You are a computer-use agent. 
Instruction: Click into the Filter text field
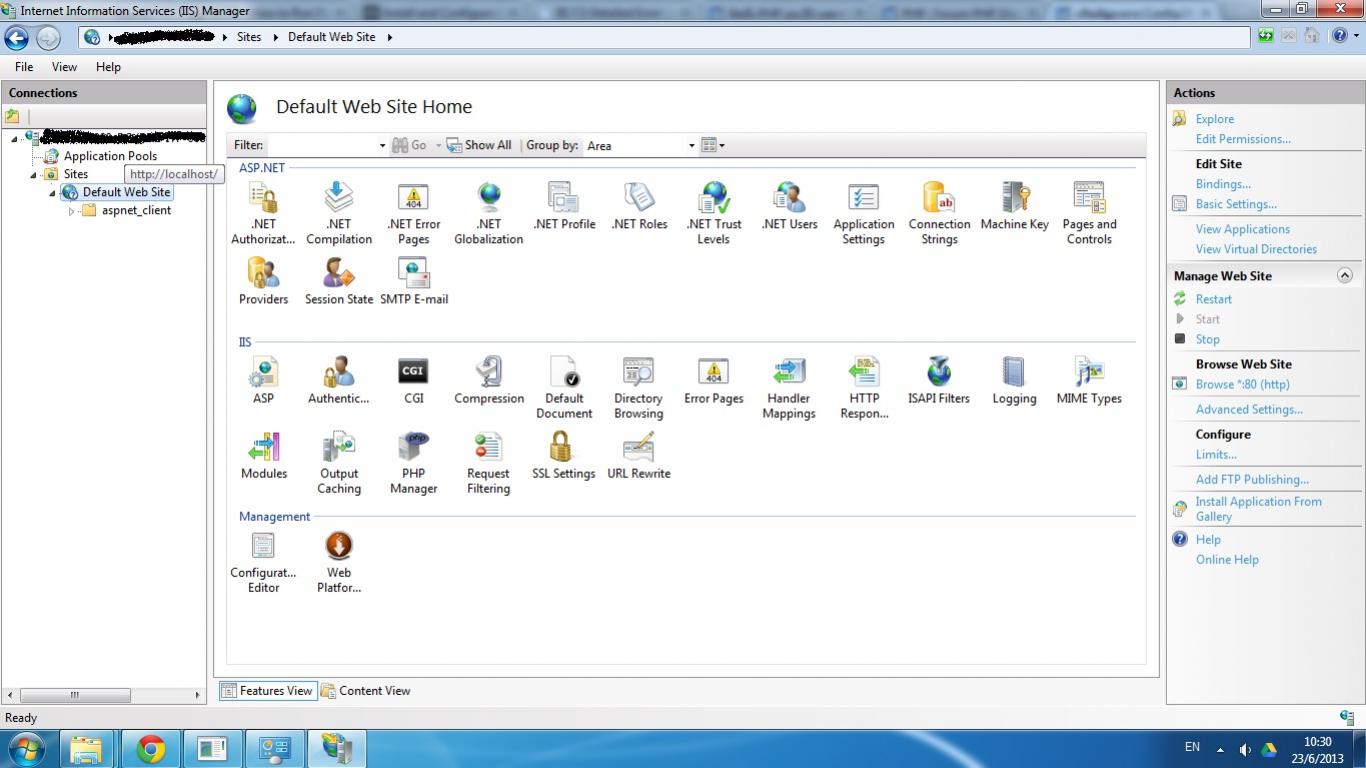point(323,146)
